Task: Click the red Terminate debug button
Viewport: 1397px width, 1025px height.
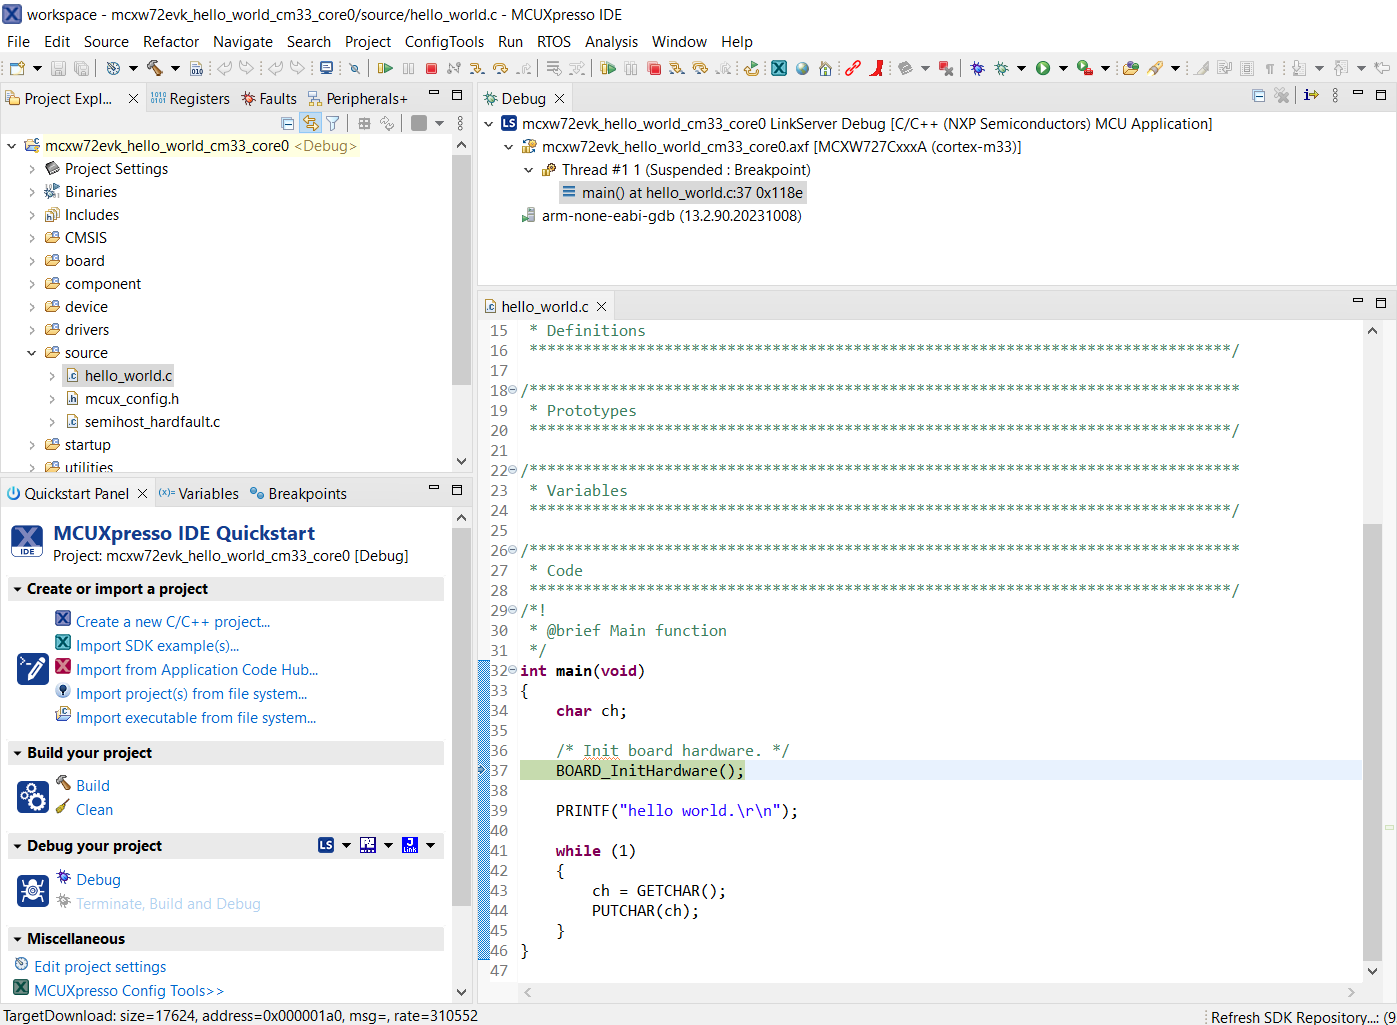Action: (x=431, y=68)
